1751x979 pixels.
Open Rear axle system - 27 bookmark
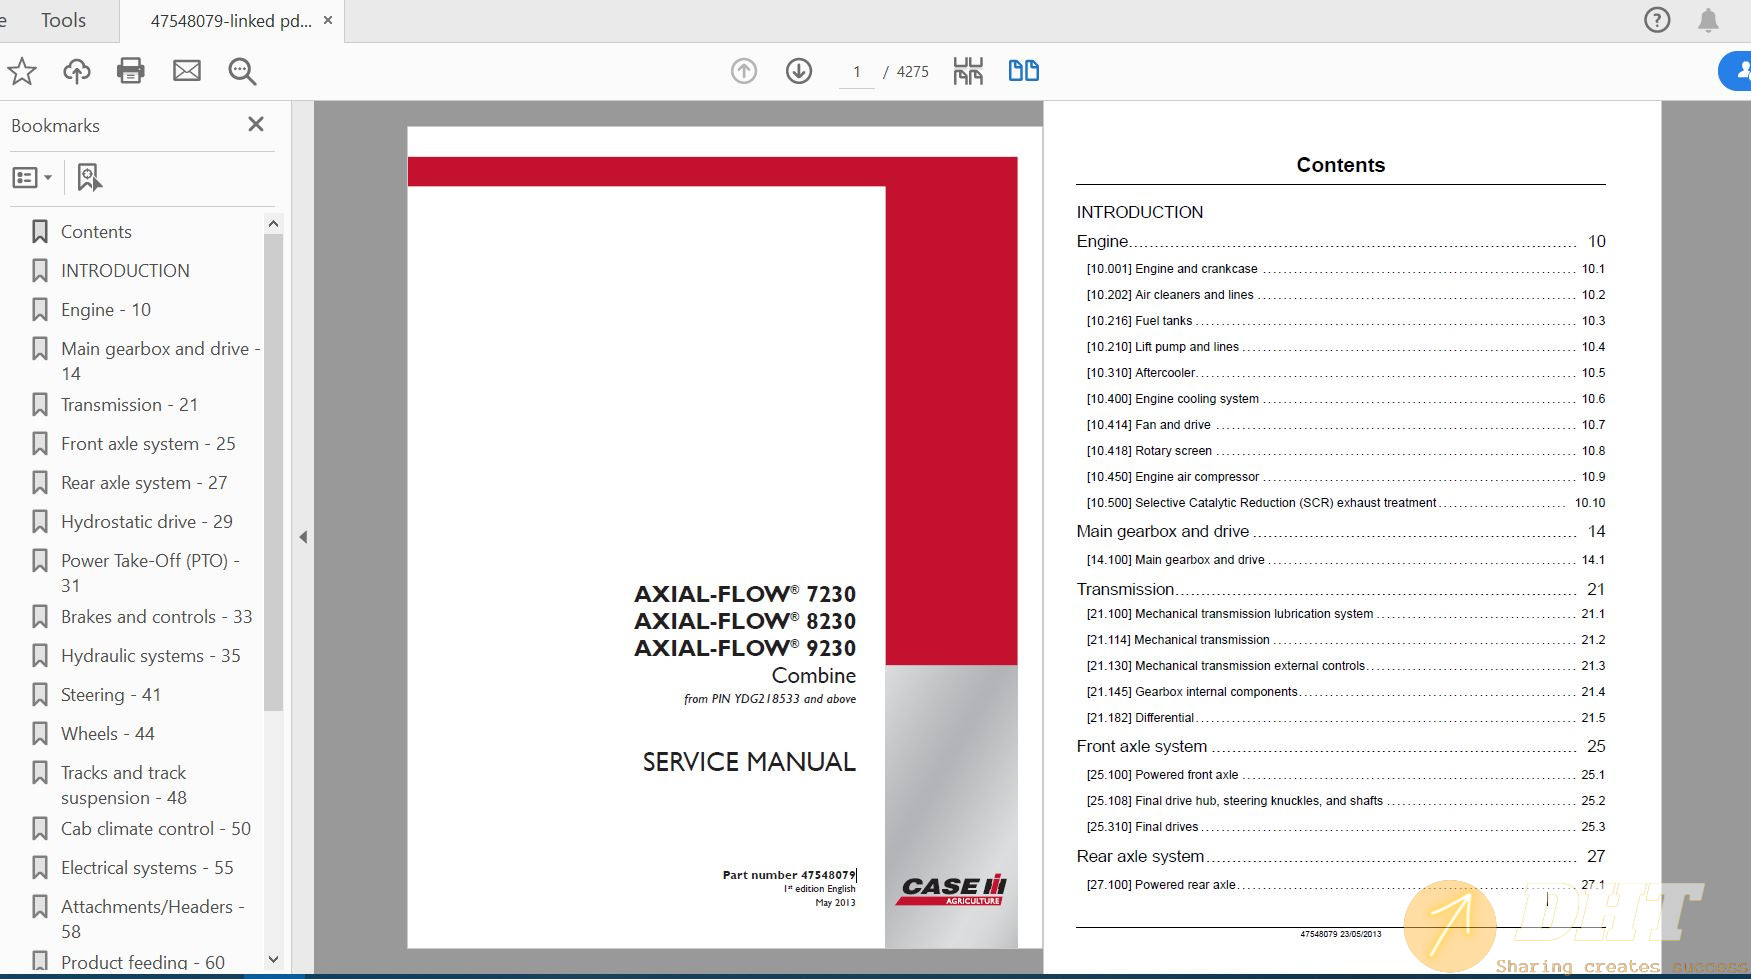(x=144, y=483)
